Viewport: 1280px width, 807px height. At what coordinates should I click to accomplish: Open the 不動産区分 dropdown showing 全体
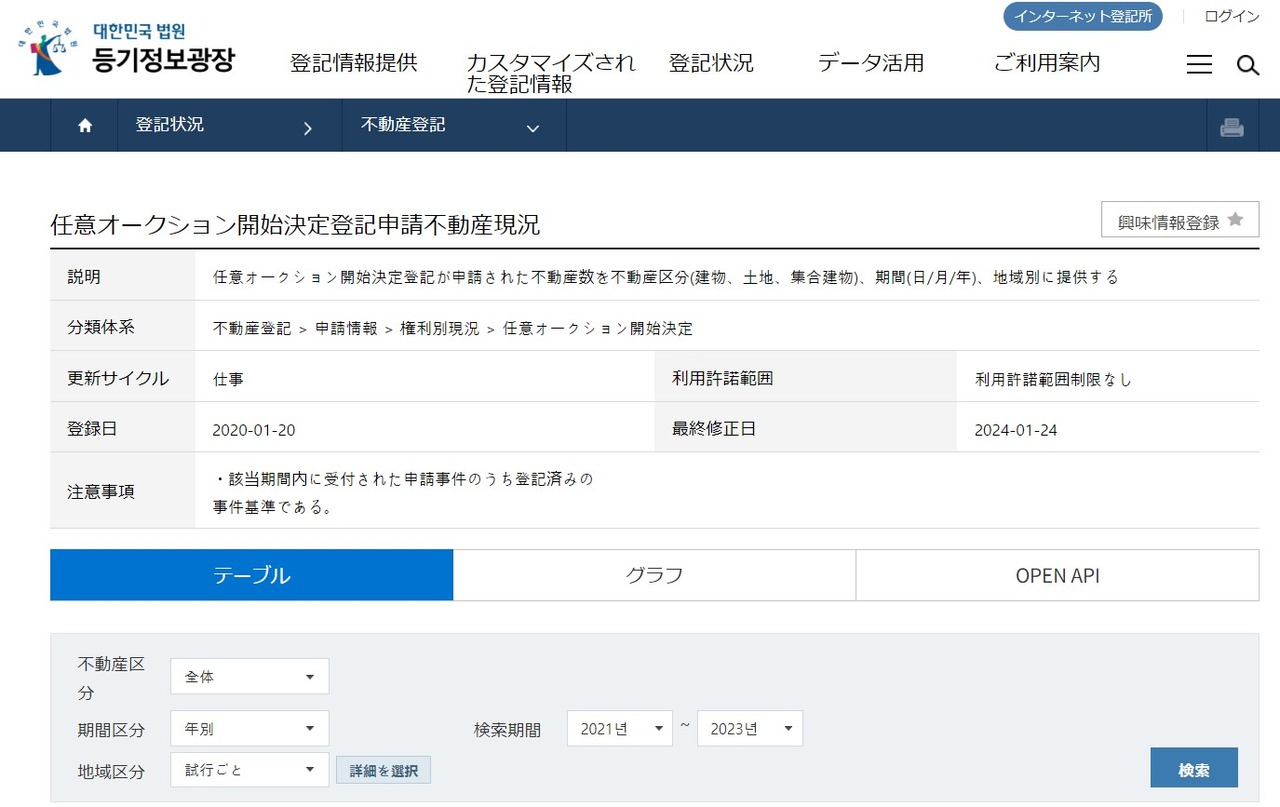(250, 677)
